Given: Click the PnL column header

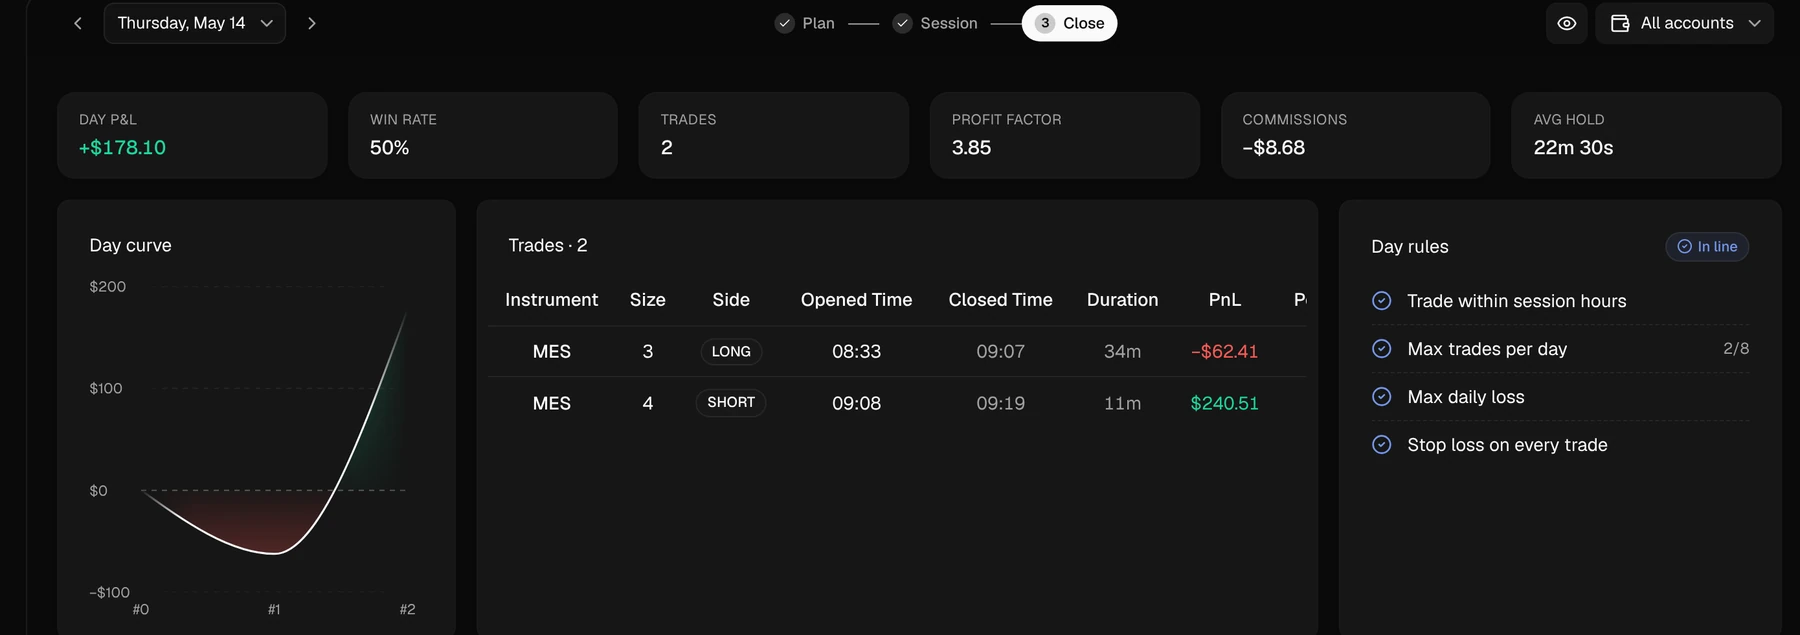Looking at the screenshot, I should (1225, 300).
